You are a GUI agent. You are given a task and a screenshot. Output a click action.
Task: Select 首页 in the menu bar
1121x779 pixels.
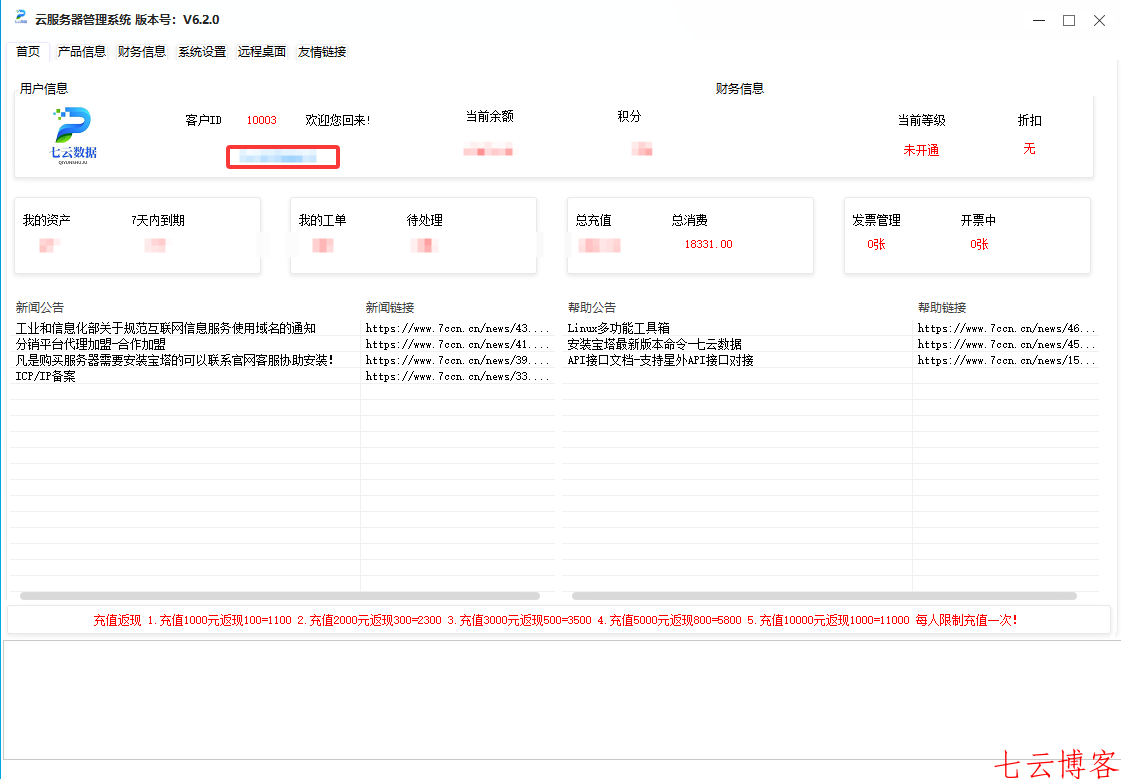26,51
